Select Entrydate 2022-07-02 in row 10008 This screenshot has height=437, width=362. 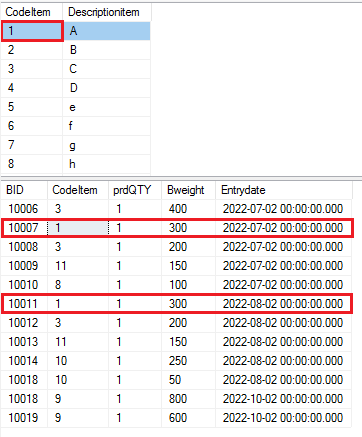pos(284,247)
